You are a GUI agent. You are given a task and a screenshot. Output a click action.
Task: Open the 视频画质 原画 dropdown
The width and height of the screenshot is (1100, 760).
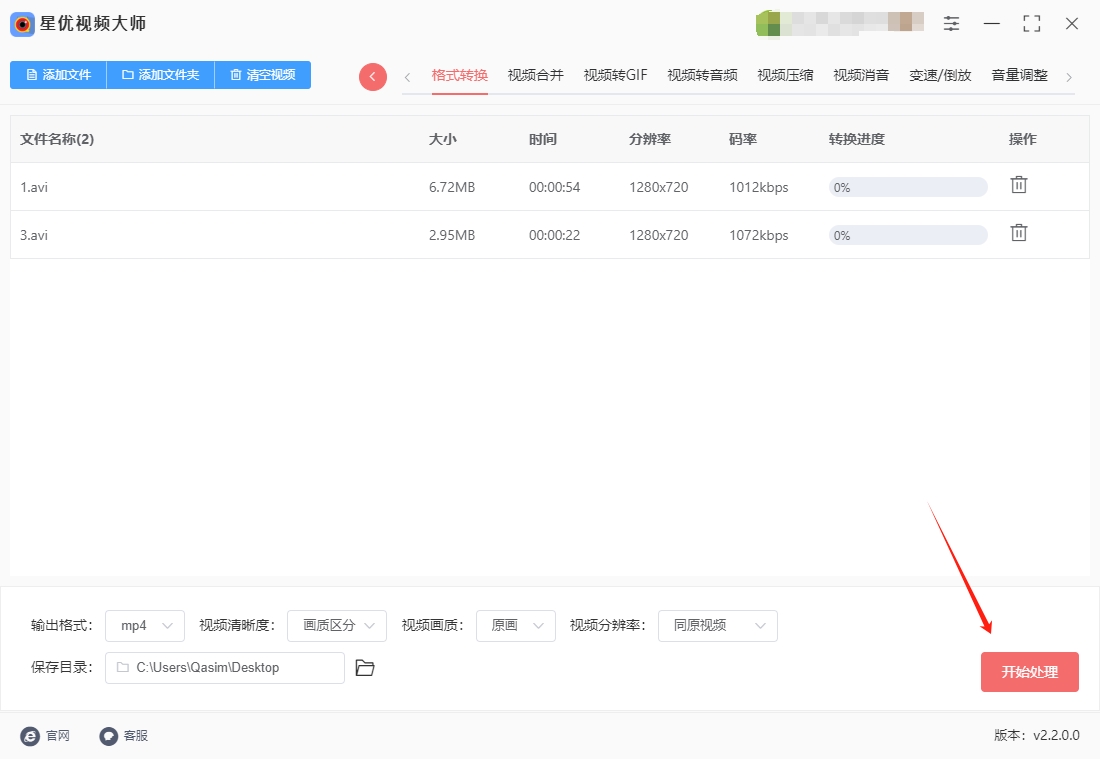[x=516, y=625]
